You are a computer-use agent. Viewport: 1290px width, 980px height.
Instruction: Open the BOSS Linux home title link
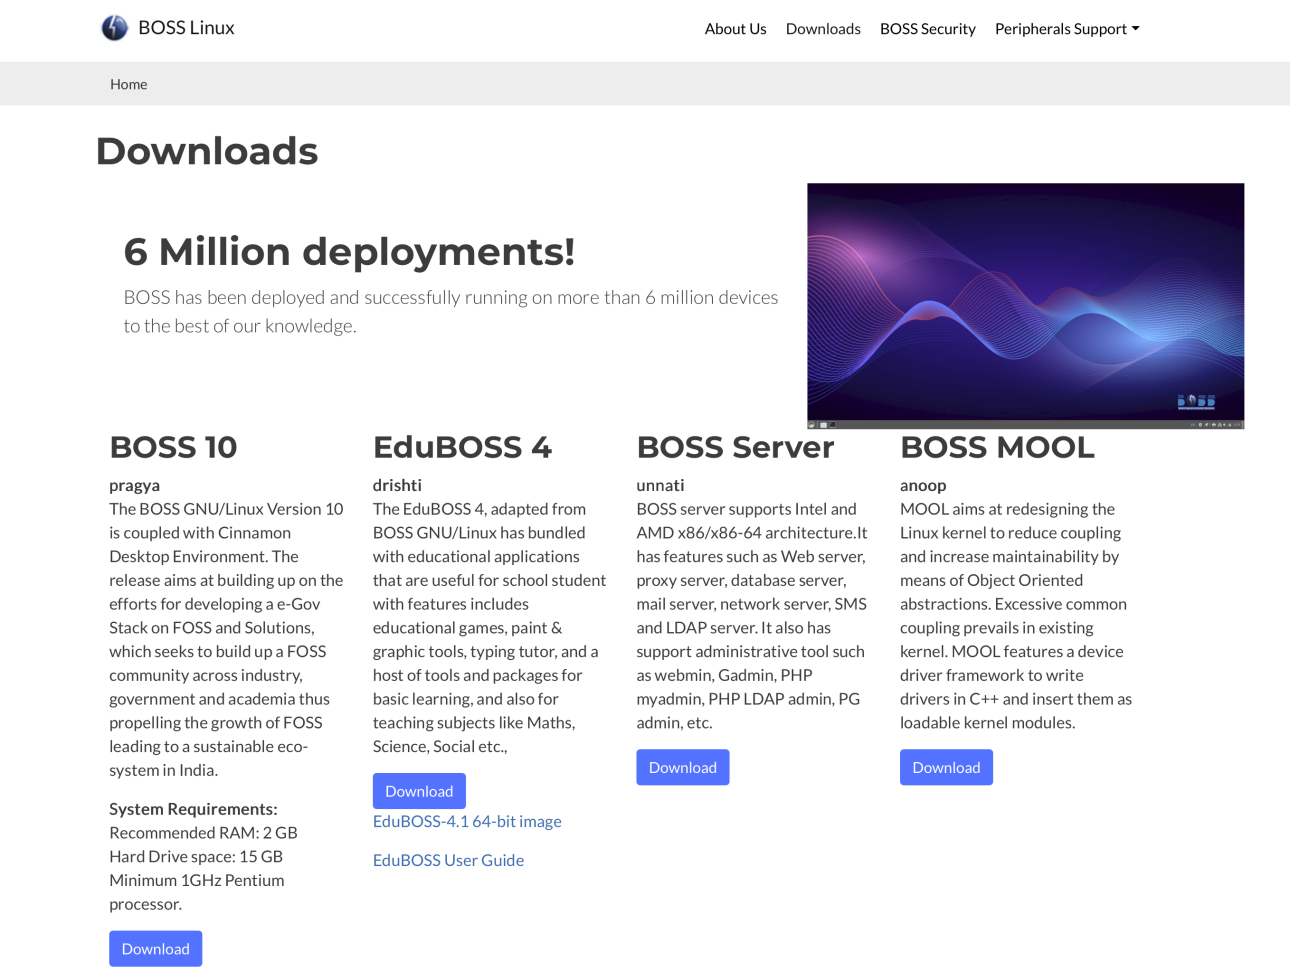(x=186, y=28)
